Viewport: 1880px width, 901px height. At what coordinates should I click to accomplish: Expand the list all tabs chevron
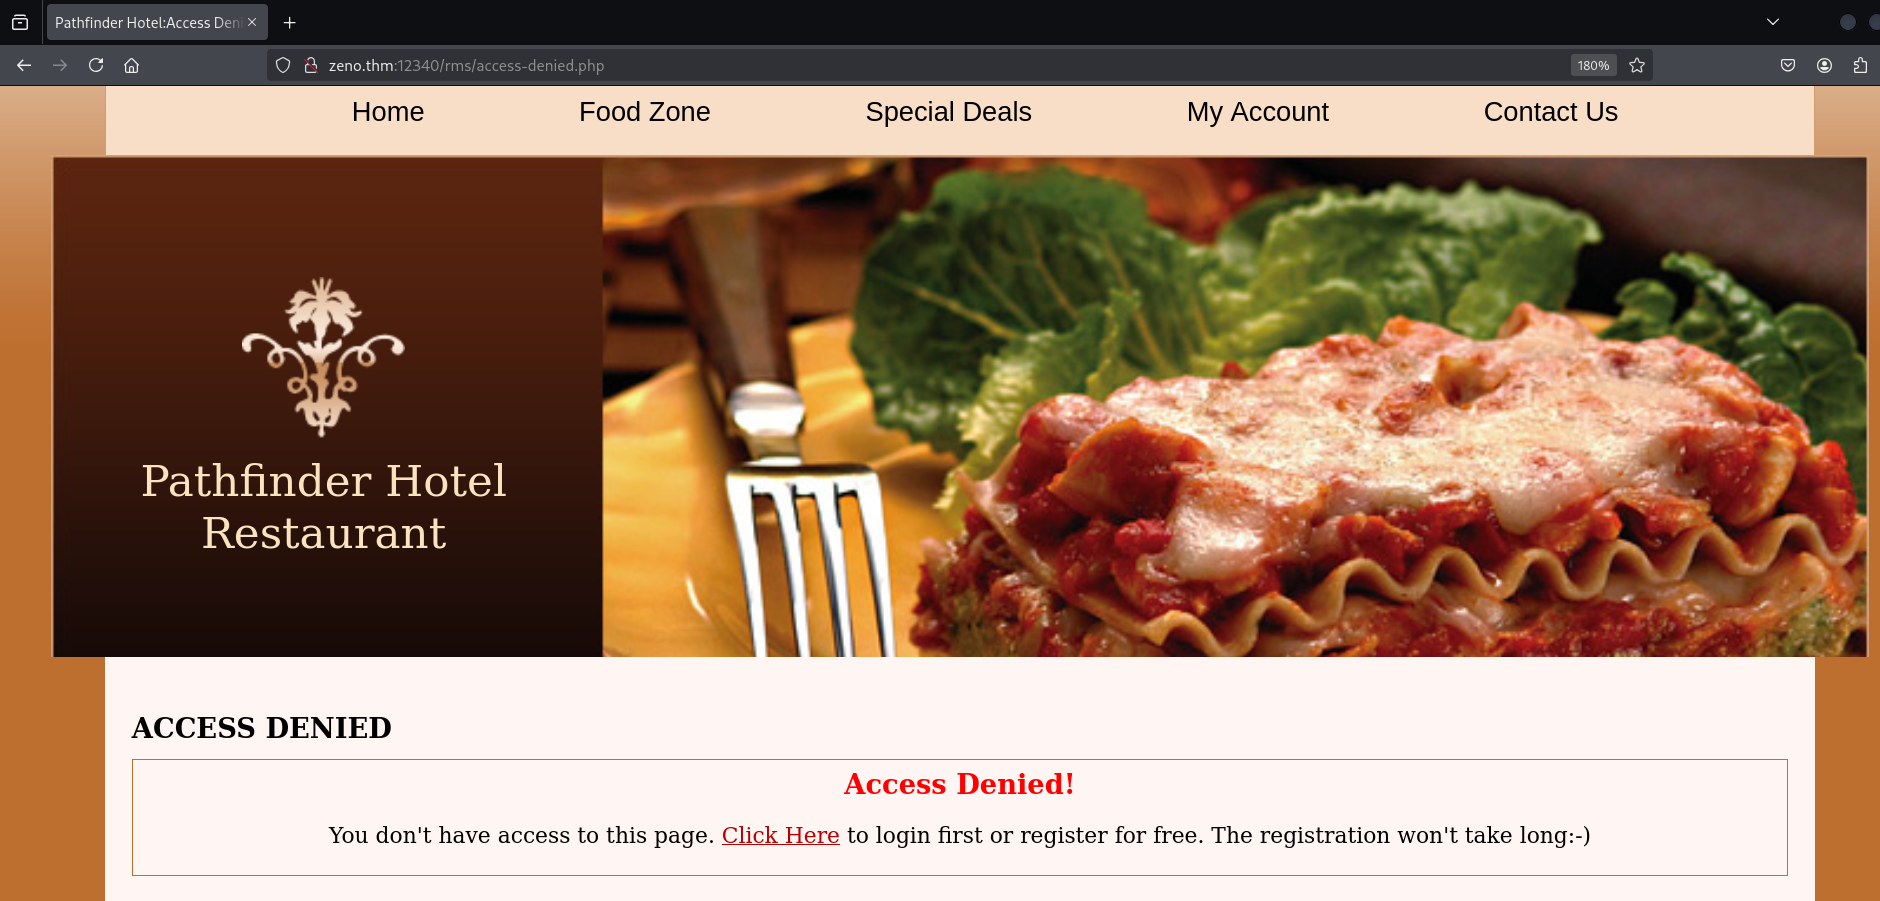point(1773,22)
